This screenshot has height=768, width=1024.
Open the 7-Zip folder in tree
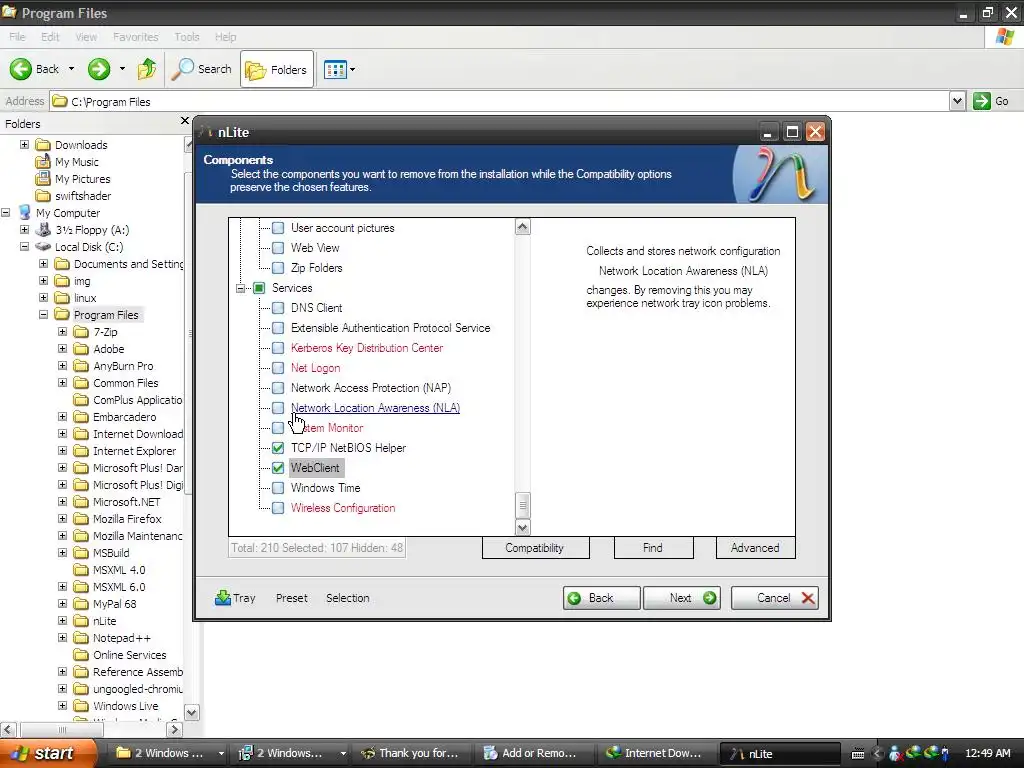coord(104,332)
